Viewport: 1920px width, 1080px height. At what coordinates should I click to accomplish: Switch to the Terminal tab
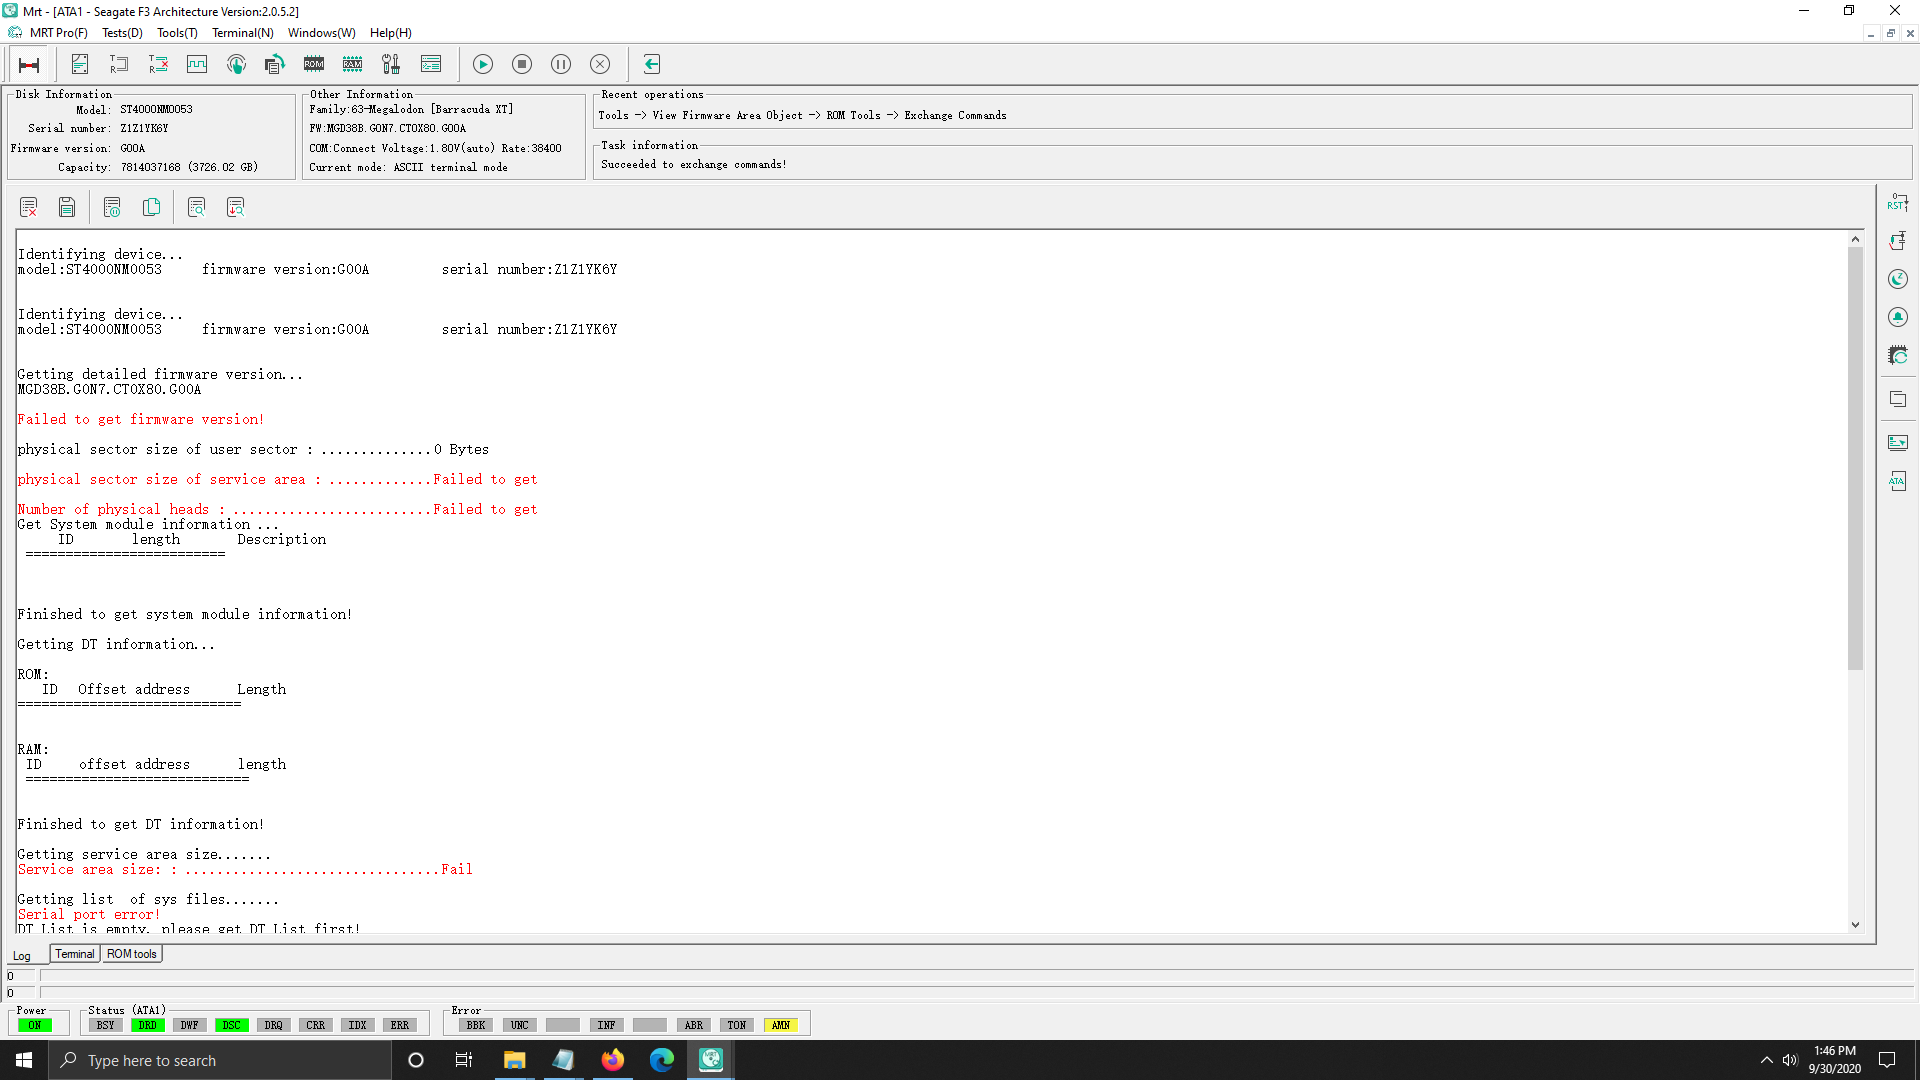point(75,954)
